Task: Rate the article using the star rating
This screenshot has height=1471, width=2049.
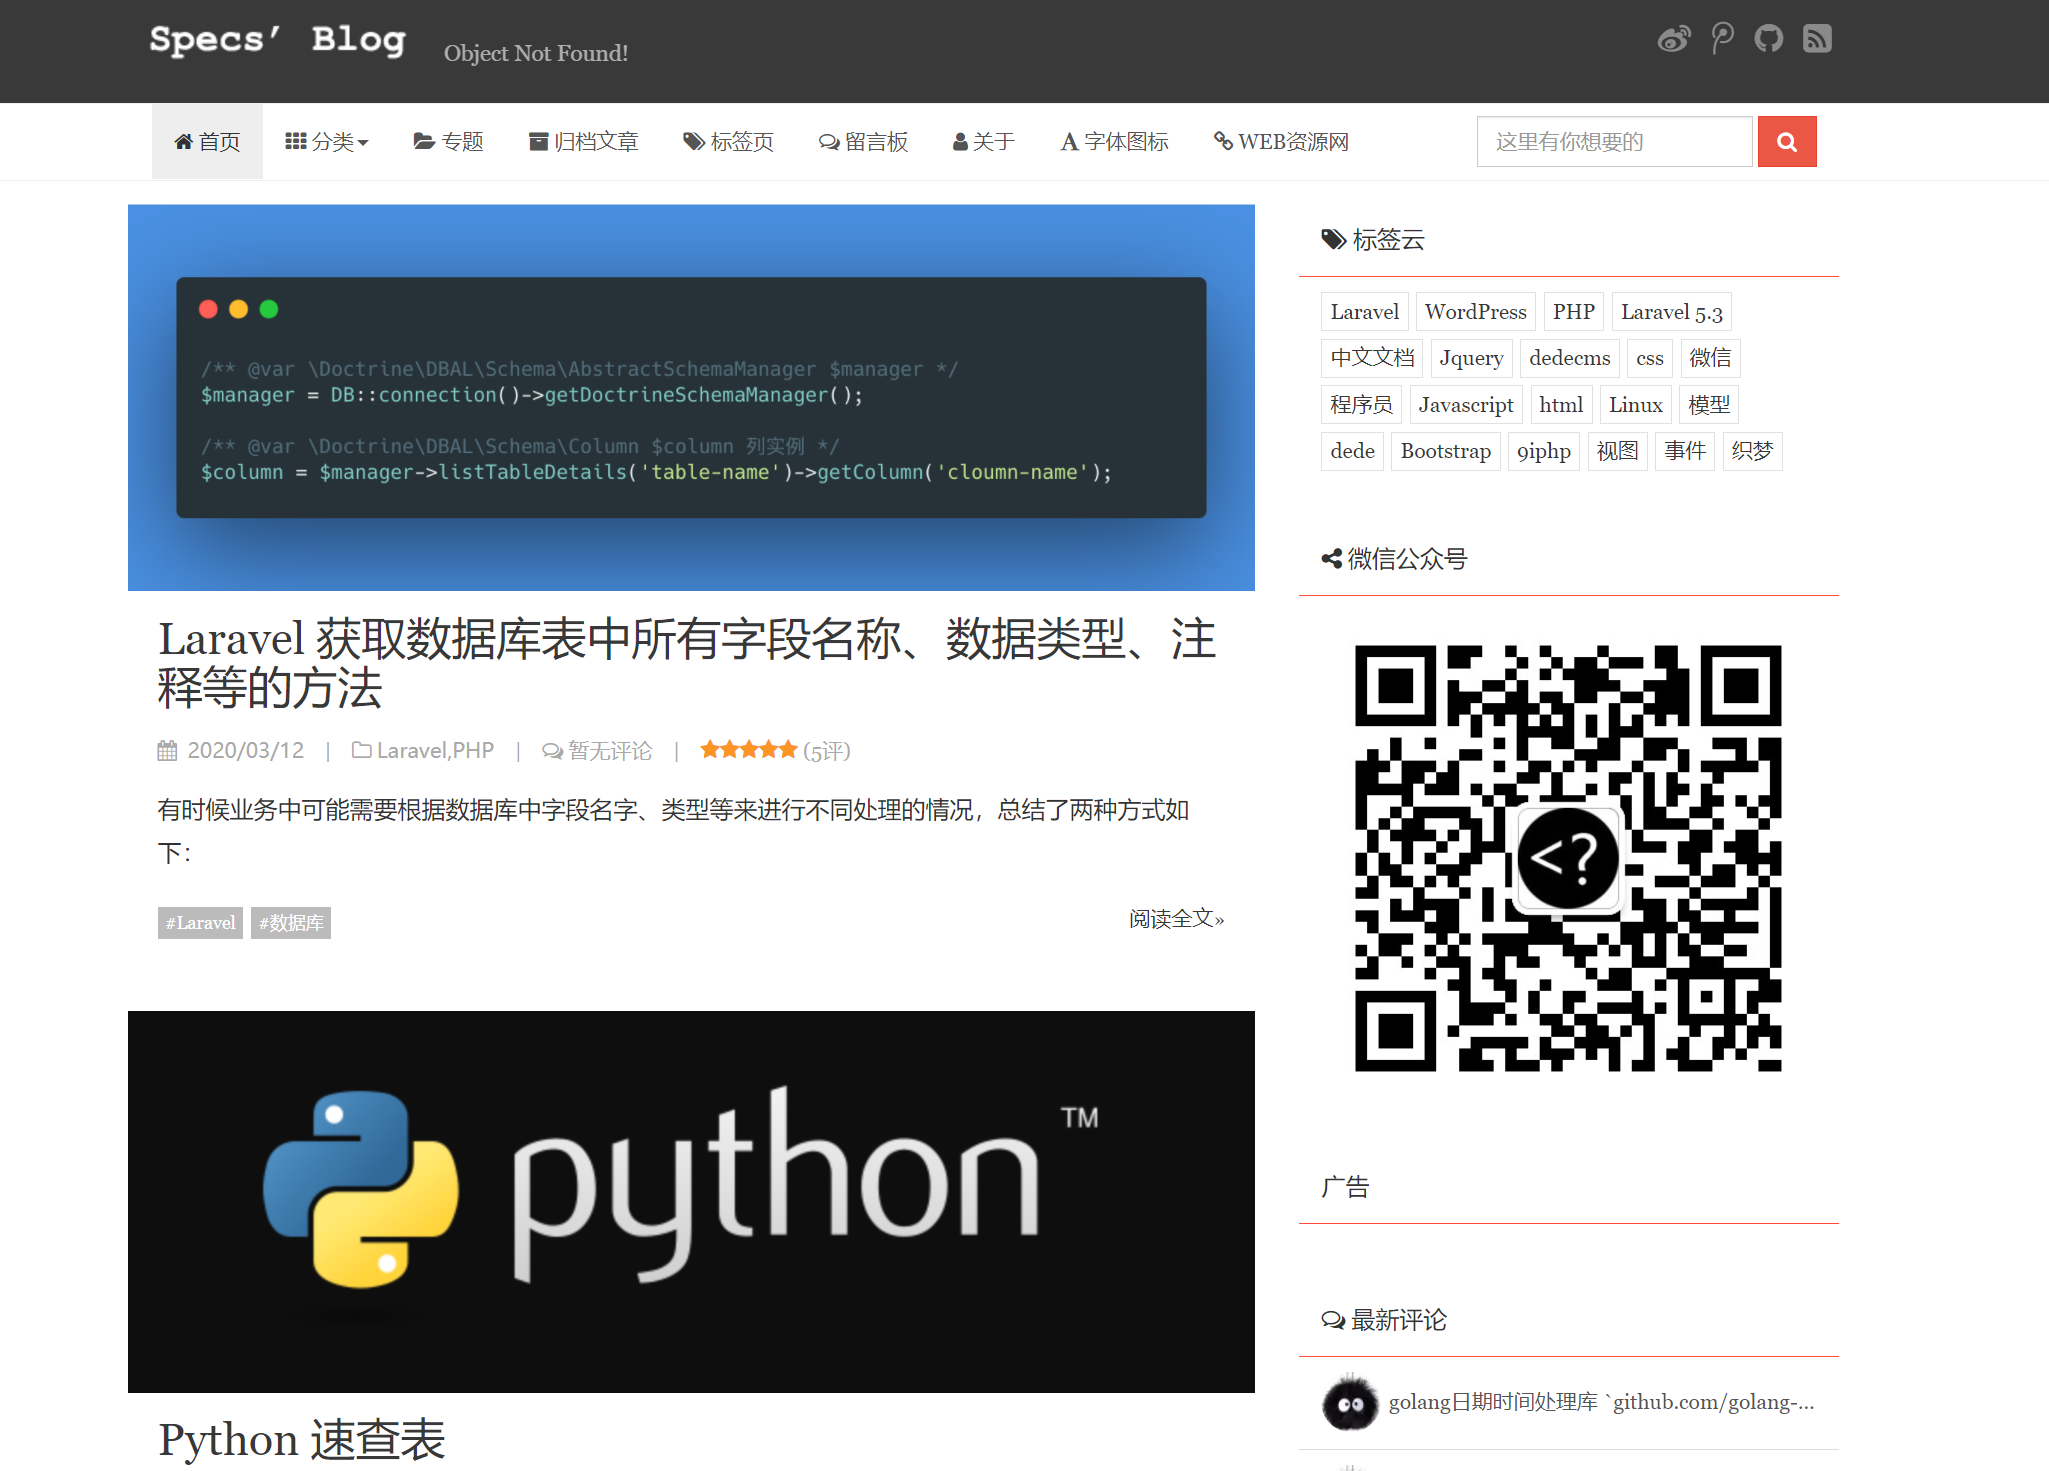Action: pyautogui.click(x=749, y=748)
